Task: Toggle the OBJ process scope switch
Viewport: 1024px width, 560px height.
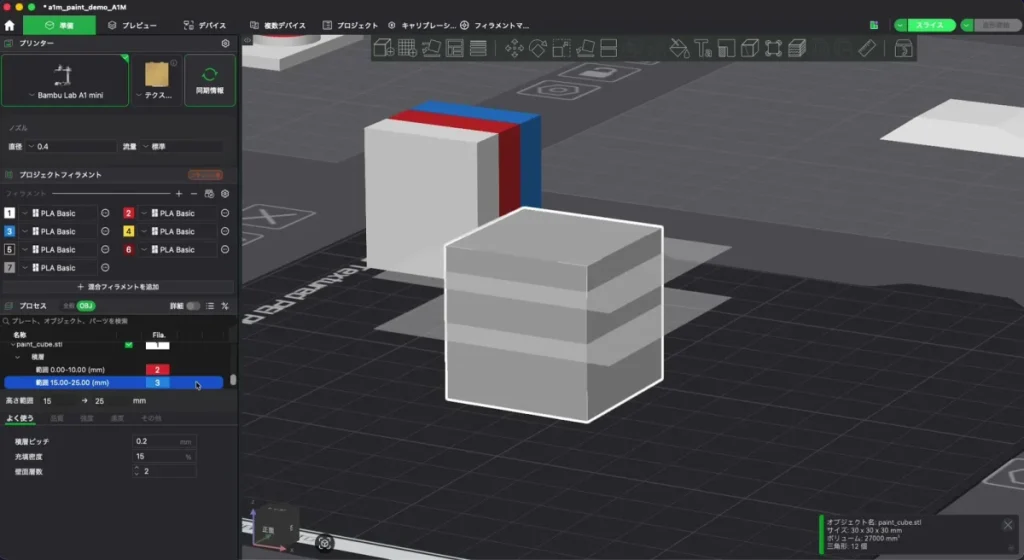Action: [x=86, y=305]
